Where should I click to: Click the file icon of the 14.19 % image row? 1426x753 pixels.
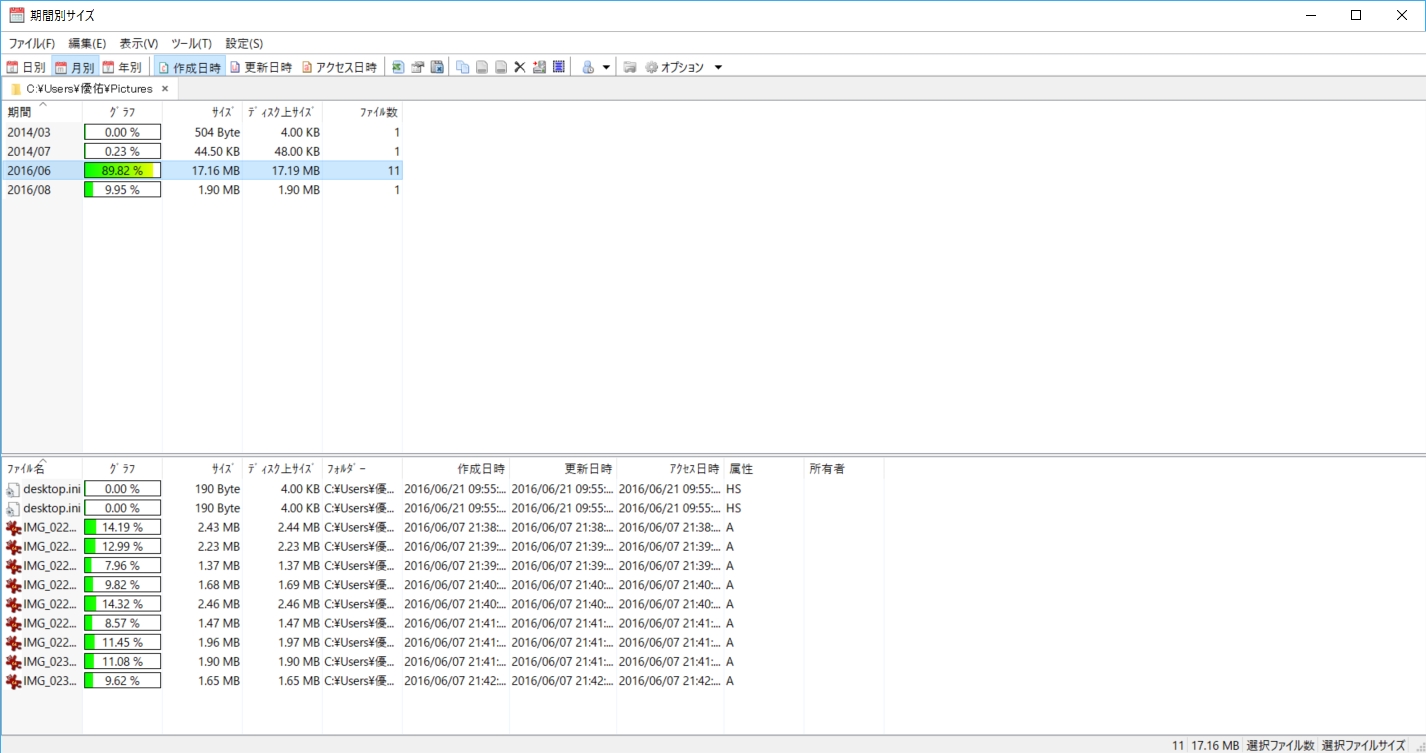click(13, 527)
